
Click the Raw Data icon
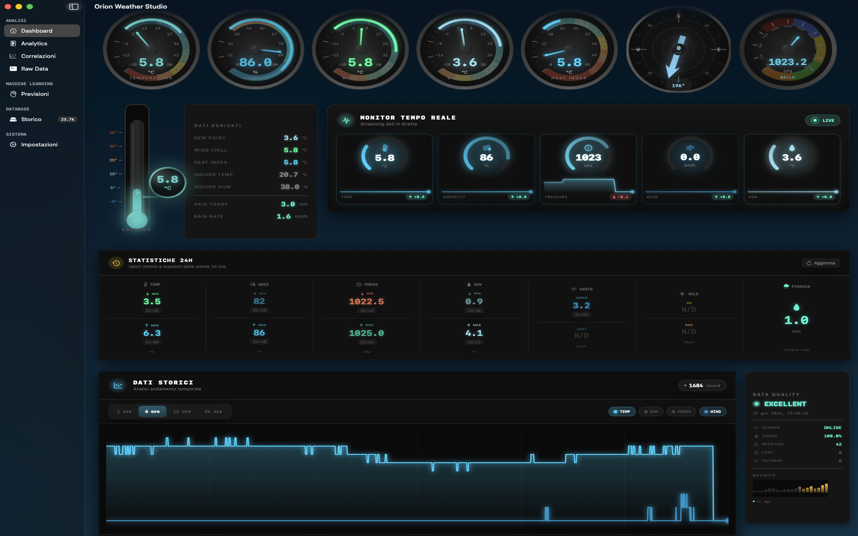point(13,68)
